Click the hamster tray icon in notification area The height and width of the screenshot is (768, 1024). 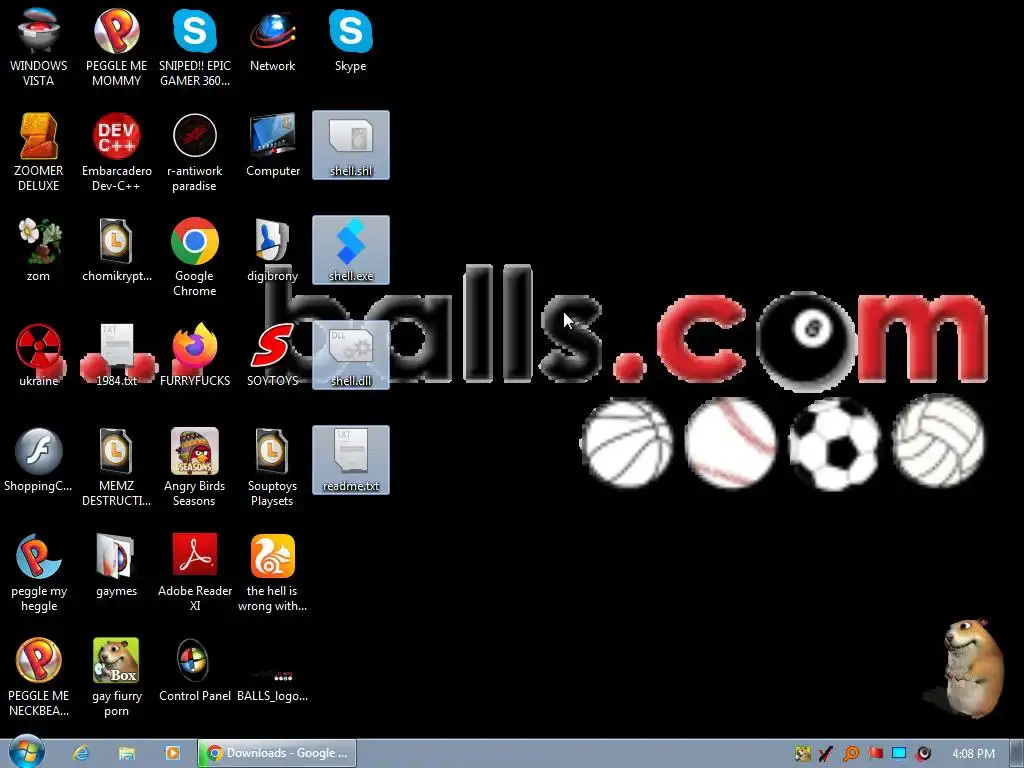coord(803,754)
